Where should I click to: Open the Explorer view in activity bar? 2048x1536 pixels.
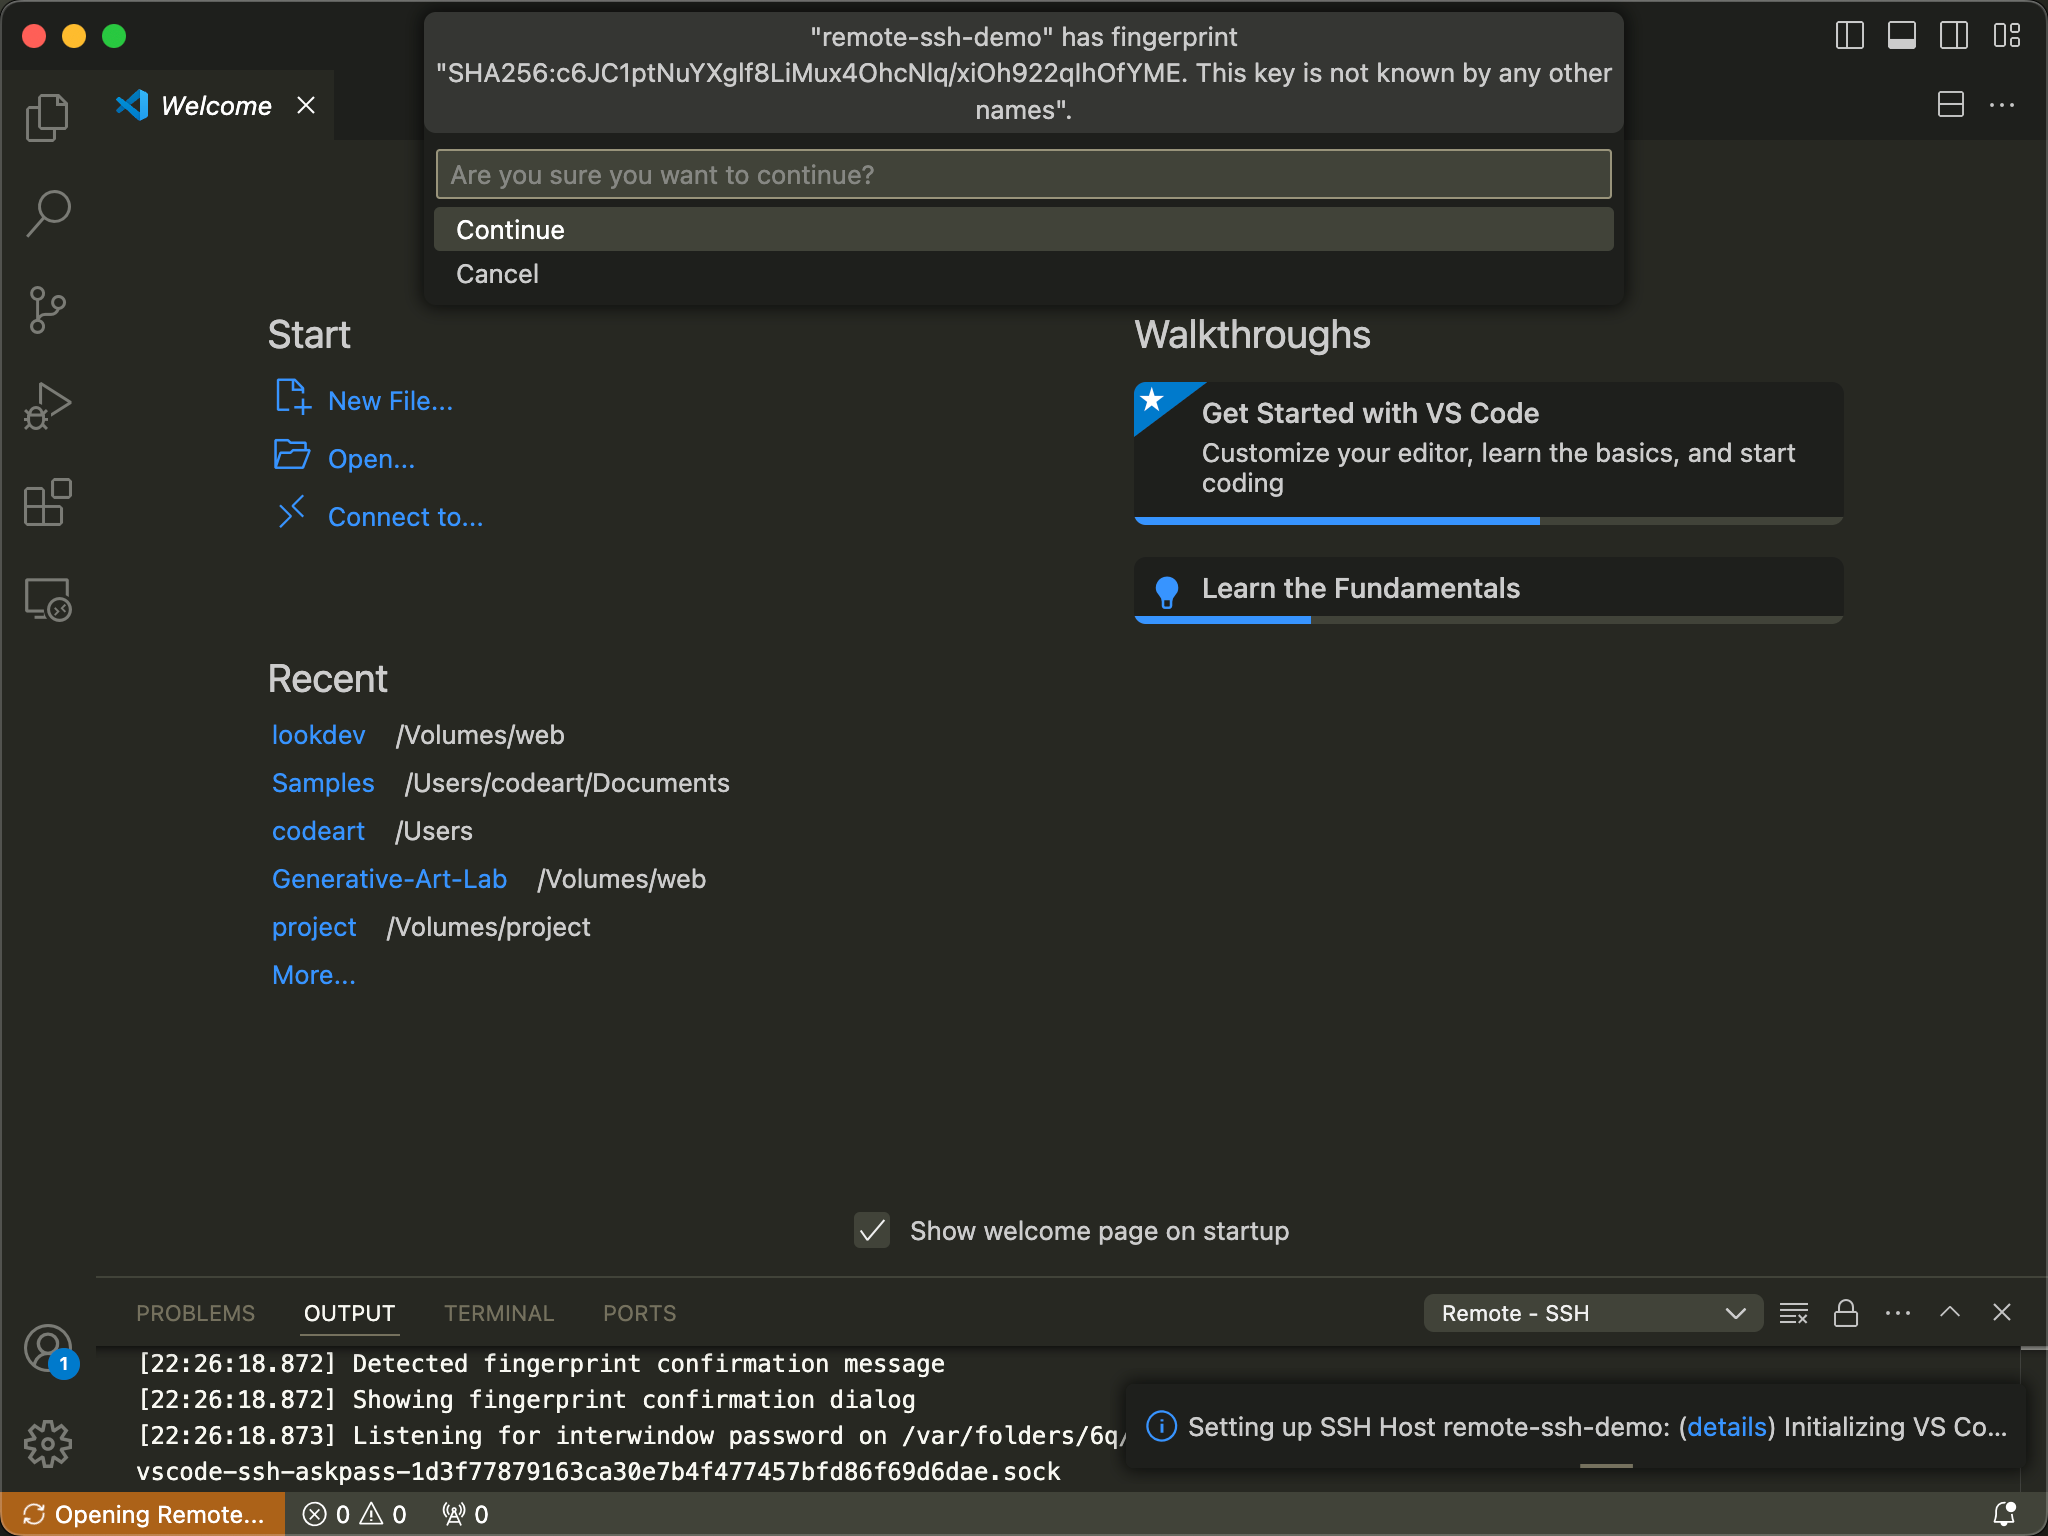click(47, 118)
